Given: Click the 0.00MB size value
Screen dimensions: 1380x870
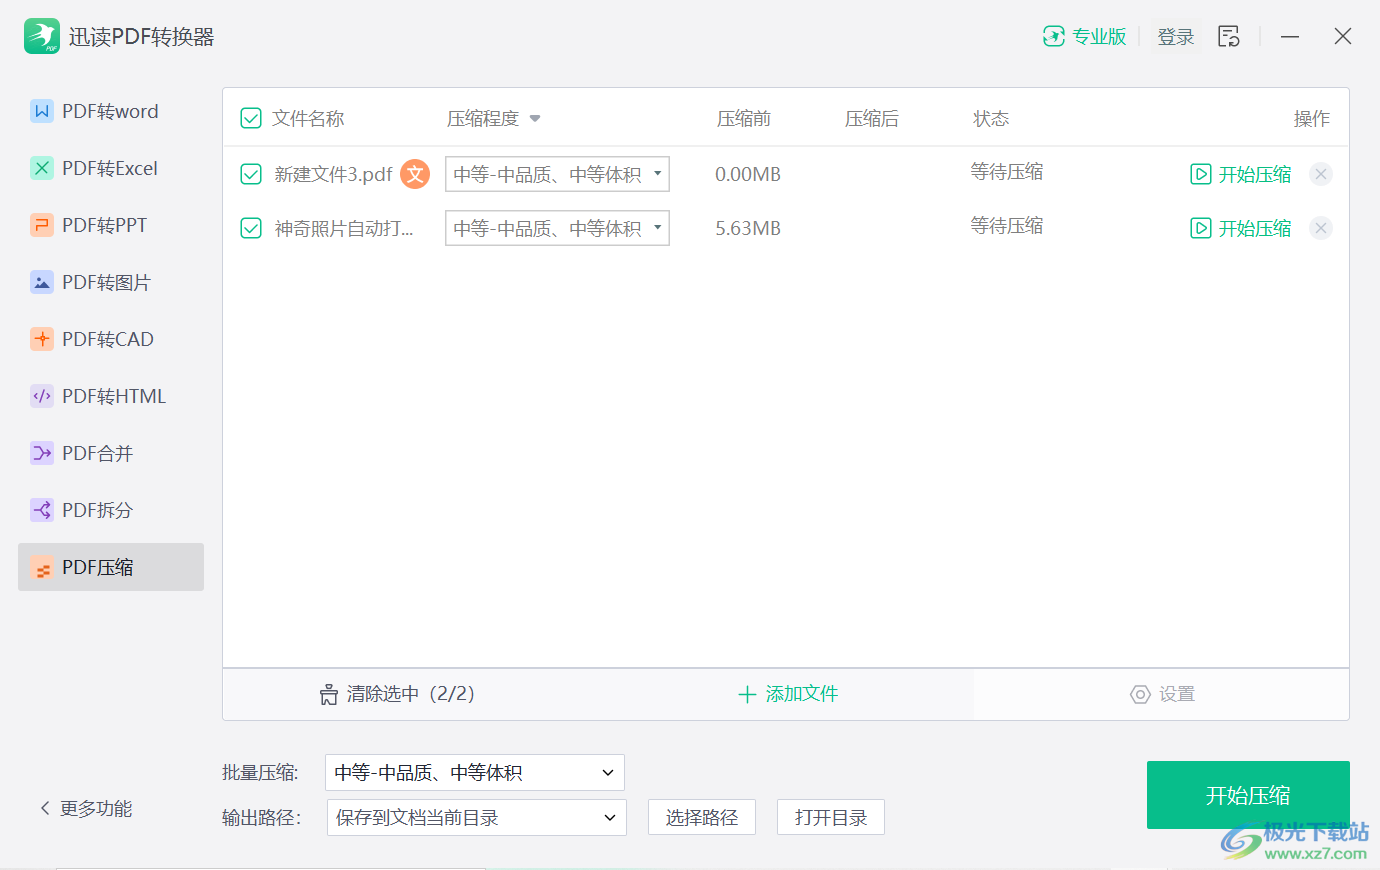Looking at the screenshot, I should 748,175.
